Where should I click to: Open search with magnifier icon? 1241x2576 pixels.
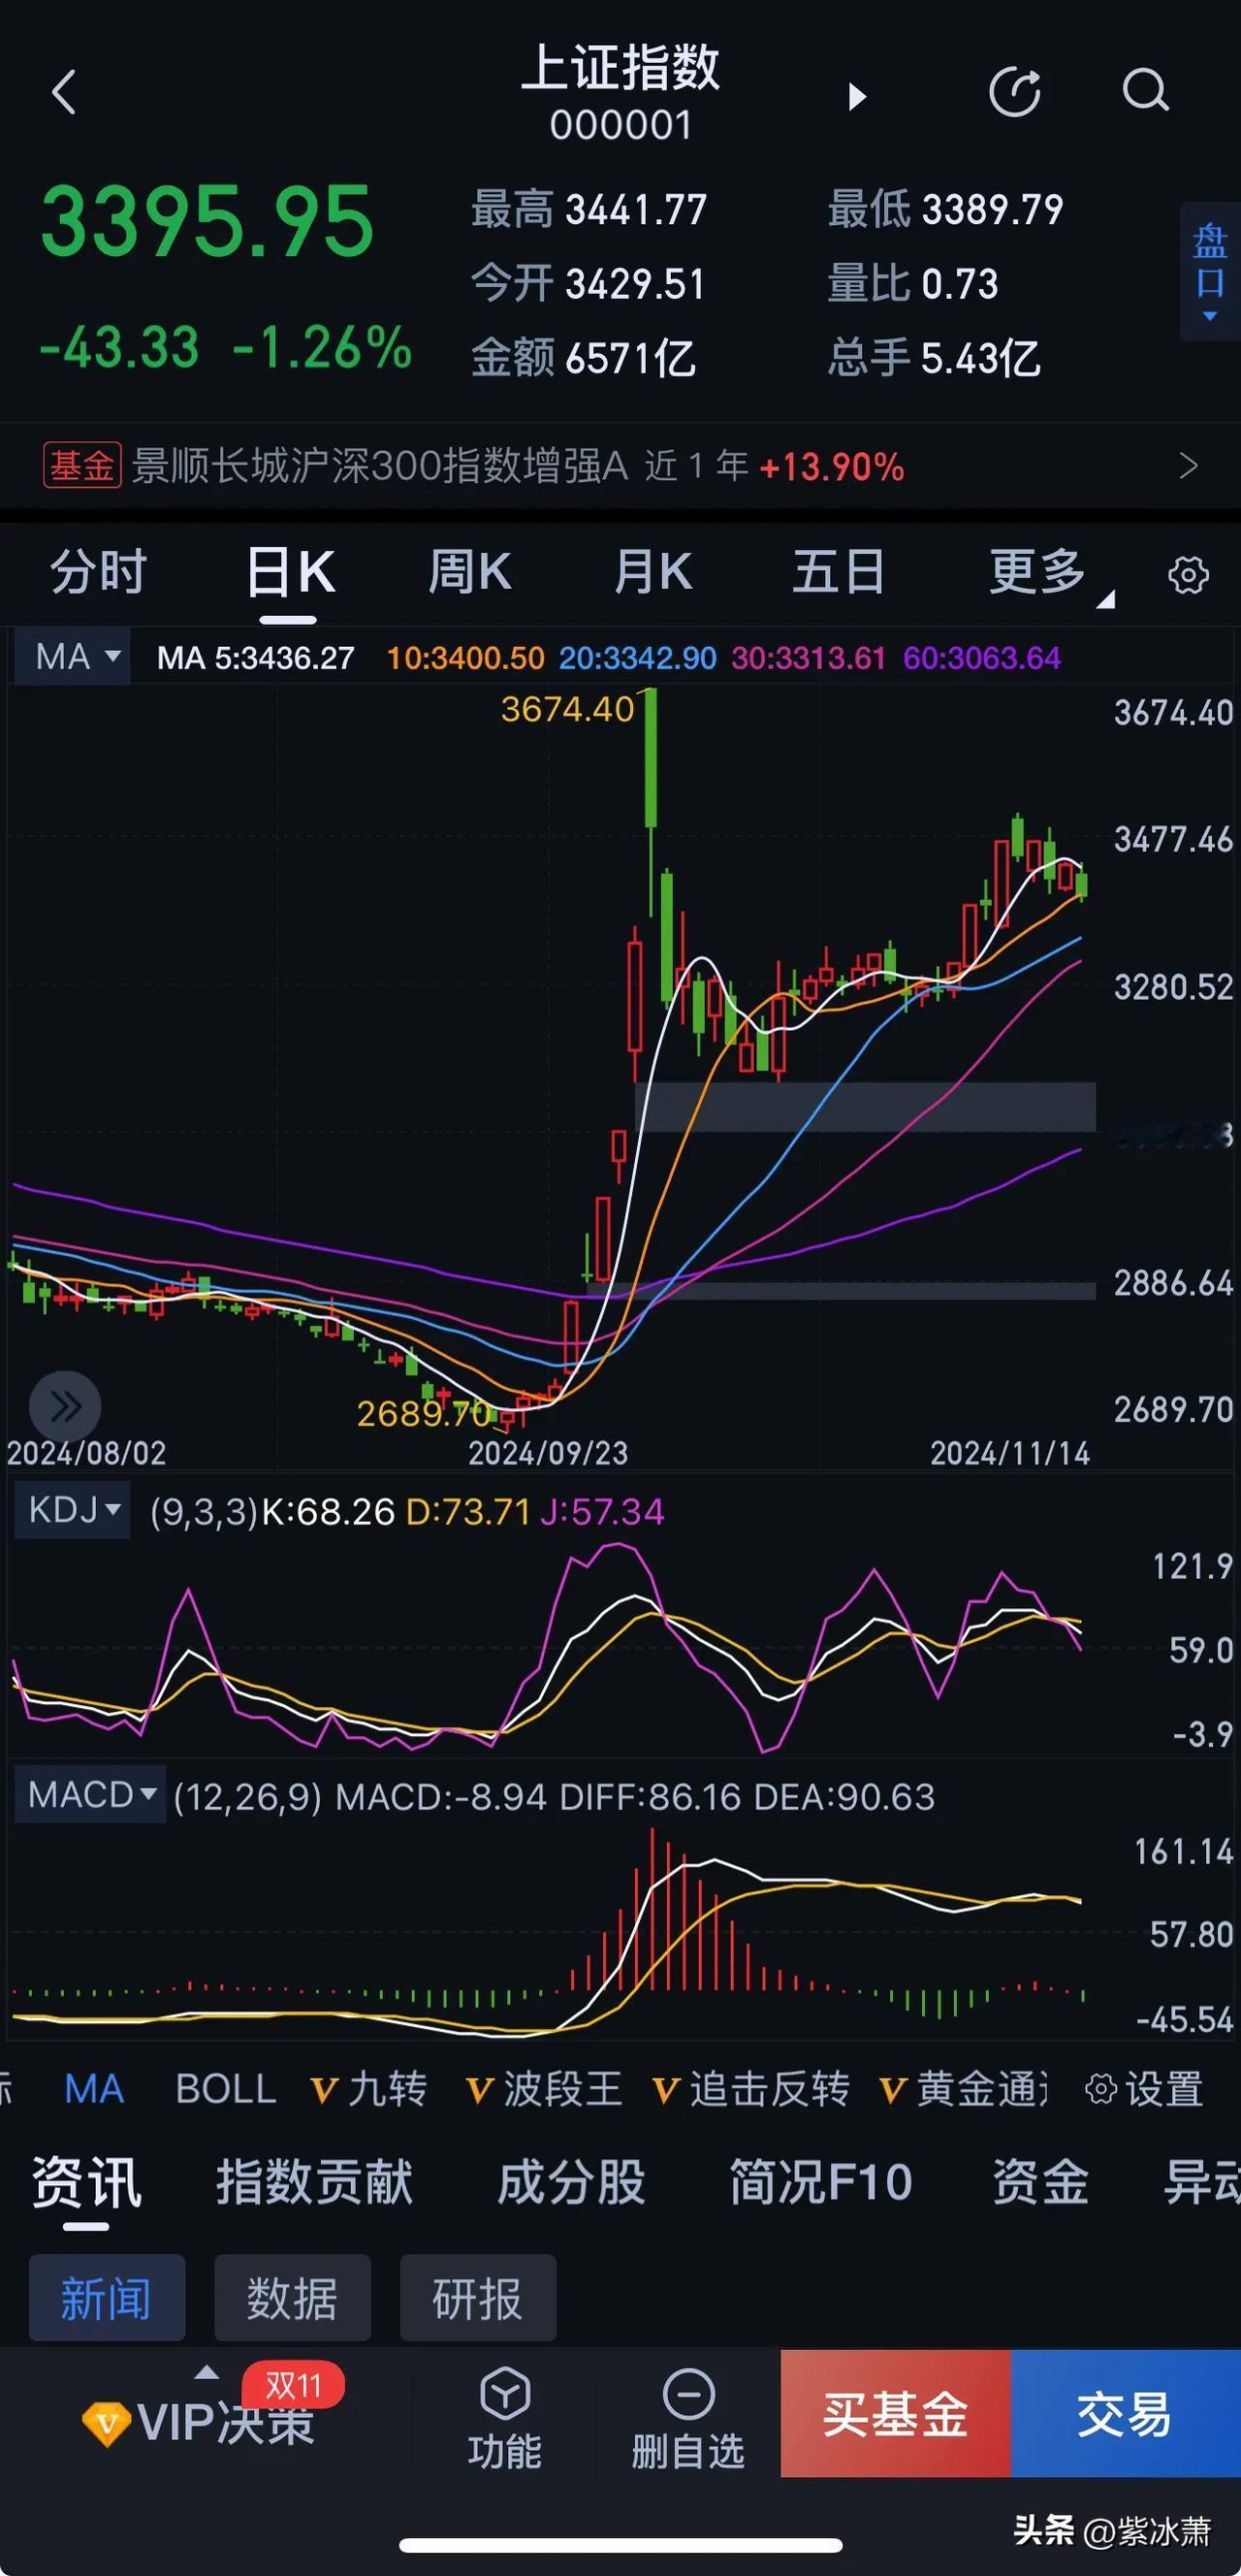tap(1146, 91)
